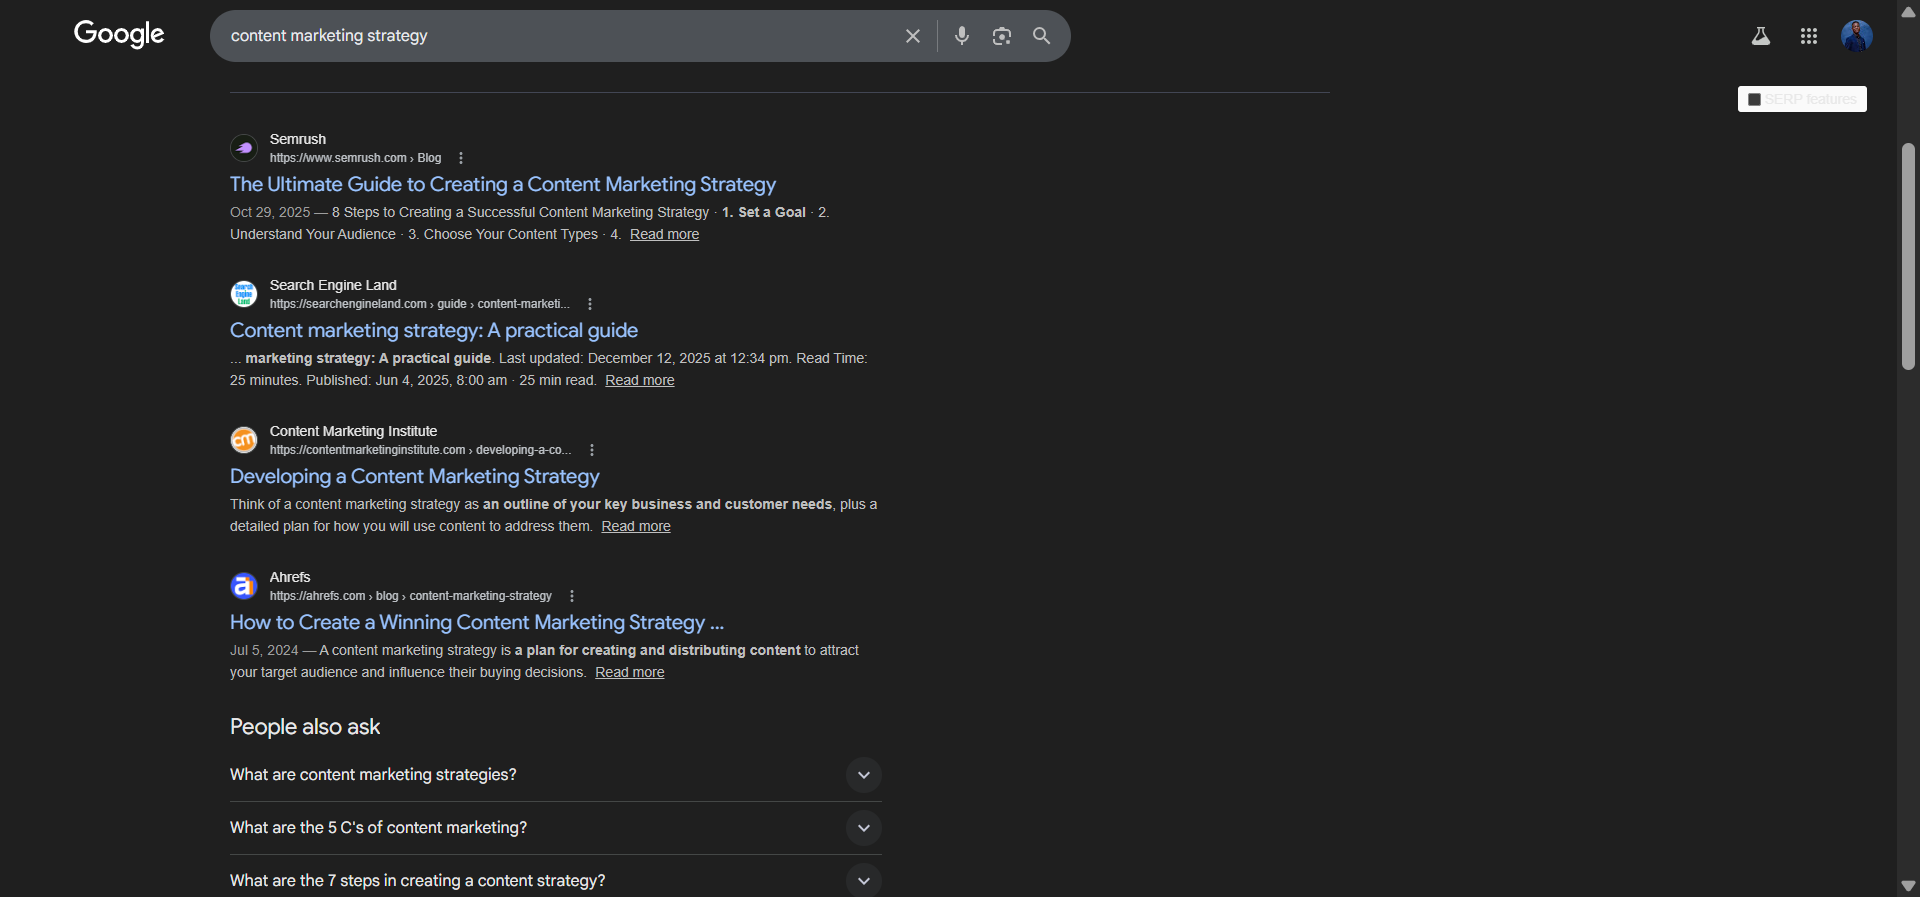1920x897 pixels.
Task: Click the magnifying glass search icon
Action: tap(1042, 36)
